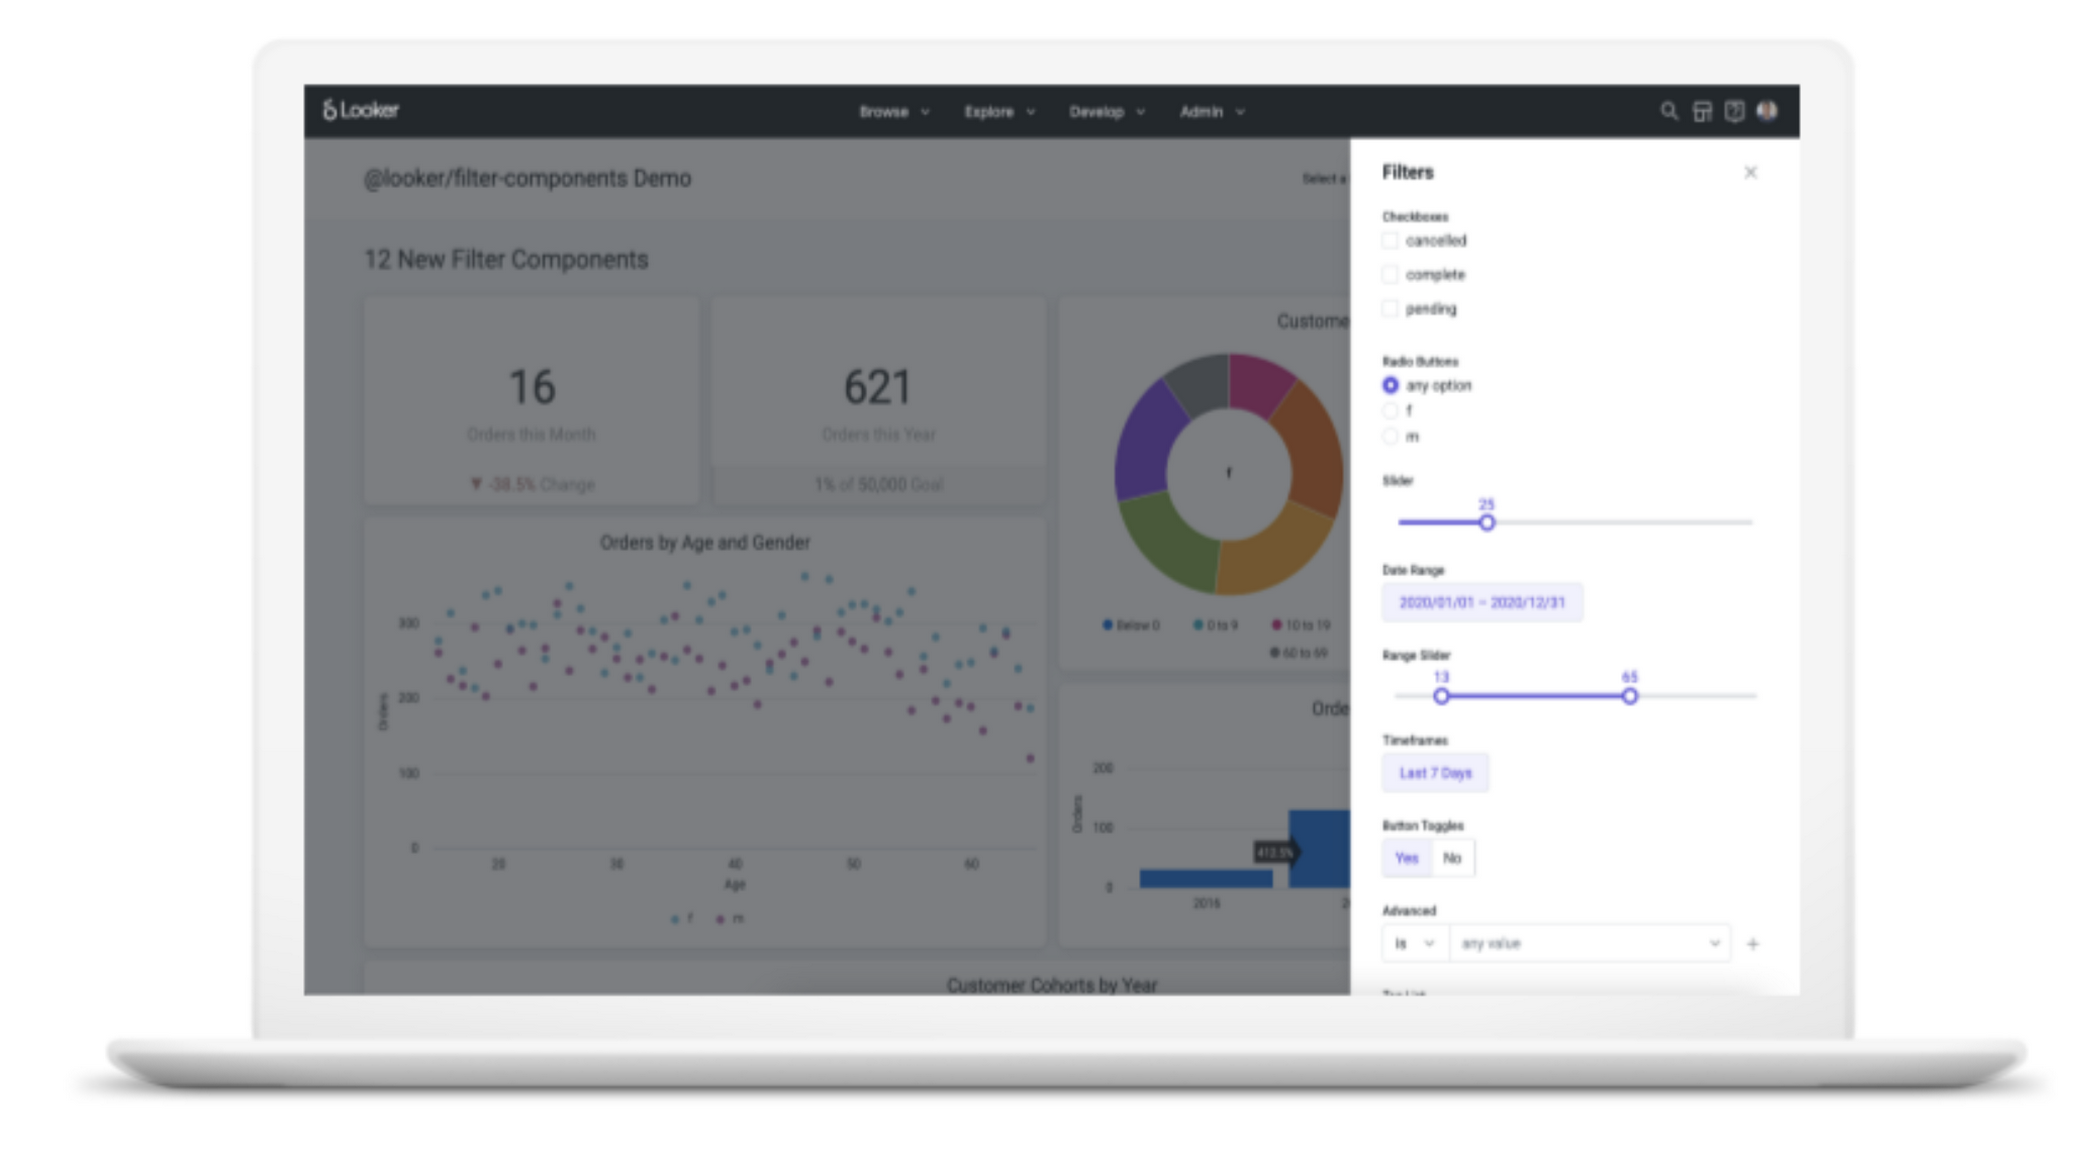Image resolution: width=2100 pixels, height=1150 pixels.
Task: Click the 2016 bar in chart
Action: coord(1206,878)
